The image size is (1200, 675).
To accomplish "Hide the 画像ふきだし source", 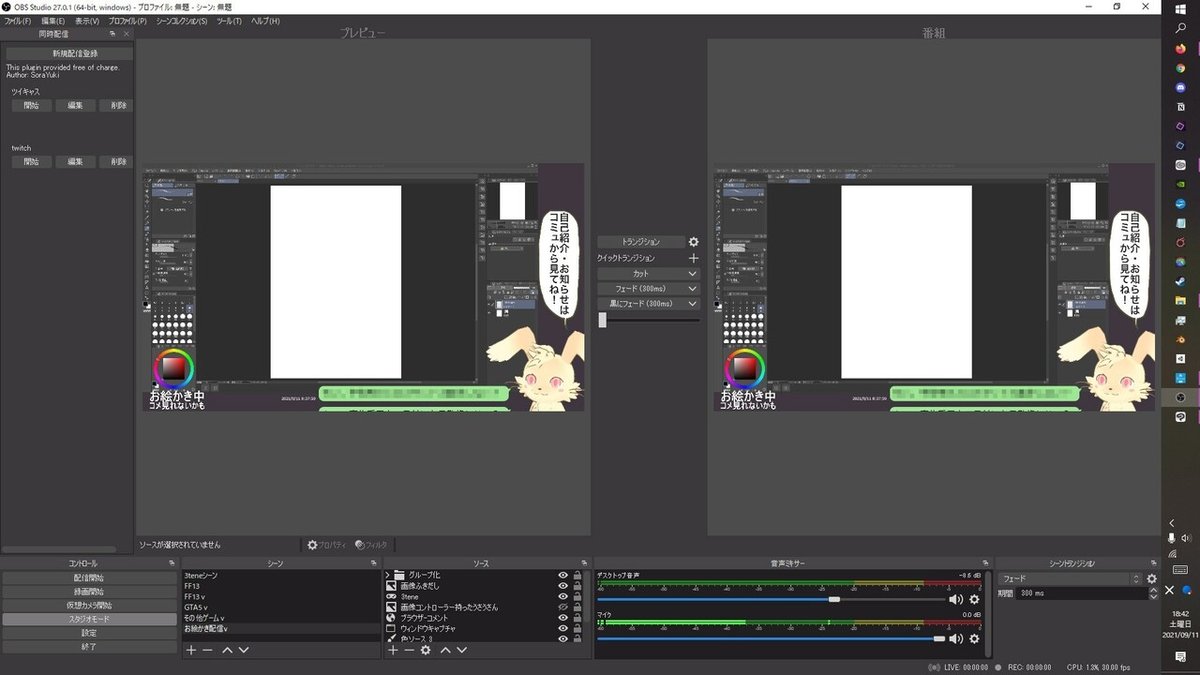I will [x=563, y=586].
